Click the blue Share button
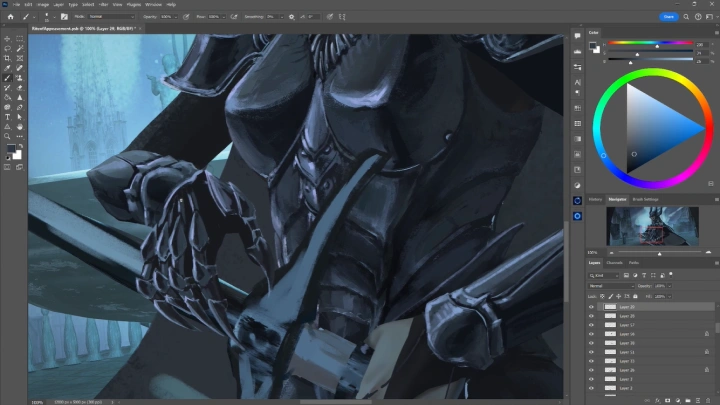The height and width of the screenshot is (405, 720). point(669,17)
